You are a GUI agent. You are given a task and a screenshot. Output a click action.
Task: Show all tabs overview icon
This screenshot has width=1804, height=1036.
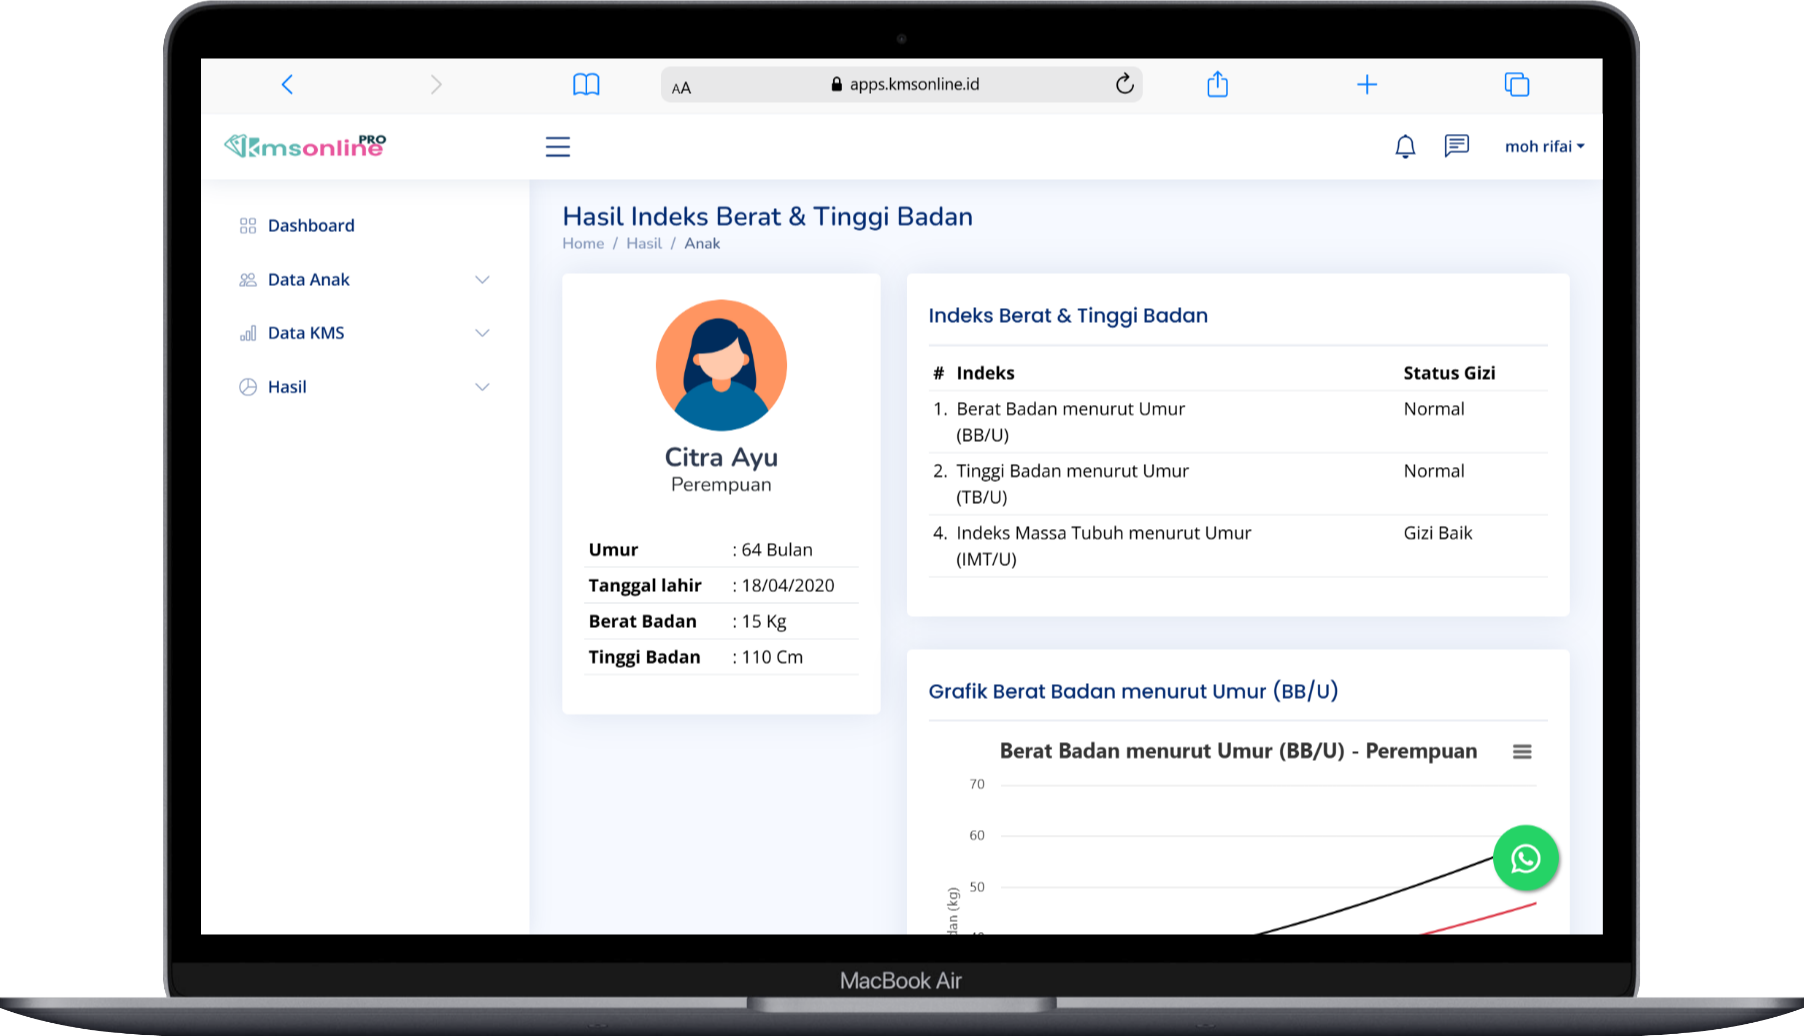[x=1516, y=85]
